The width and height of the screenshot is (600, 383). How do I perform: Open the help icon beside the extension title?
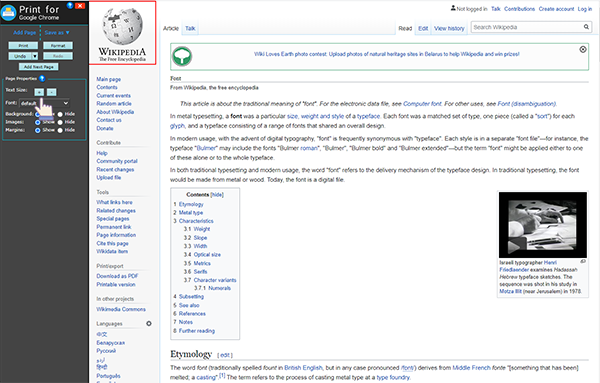coord(70,5)
